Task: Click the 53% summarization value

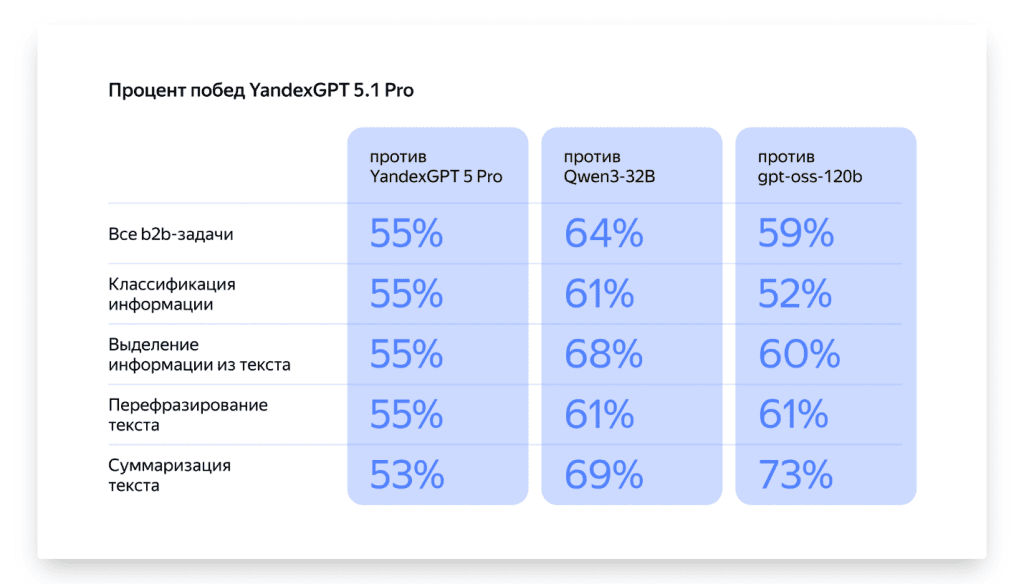Action: [406, 475]
